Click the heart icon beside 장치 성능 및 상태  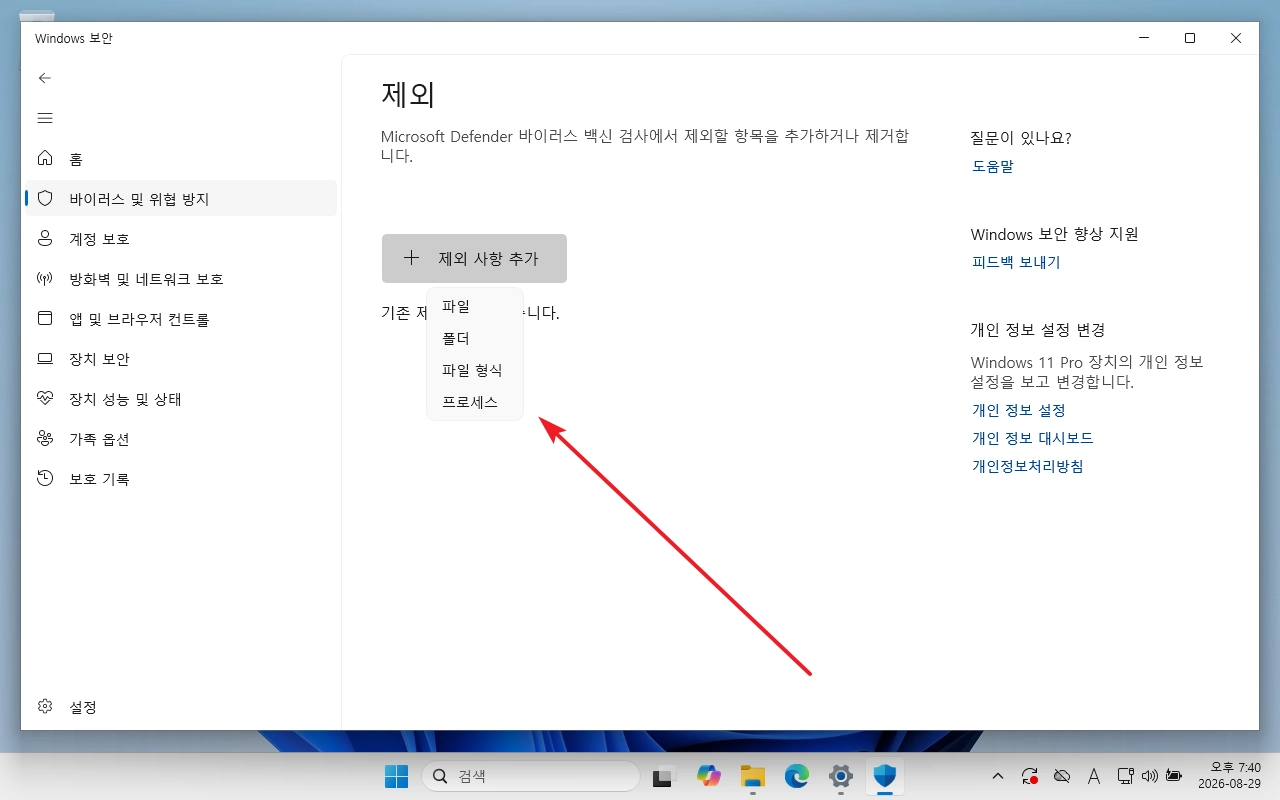(44, 398)
